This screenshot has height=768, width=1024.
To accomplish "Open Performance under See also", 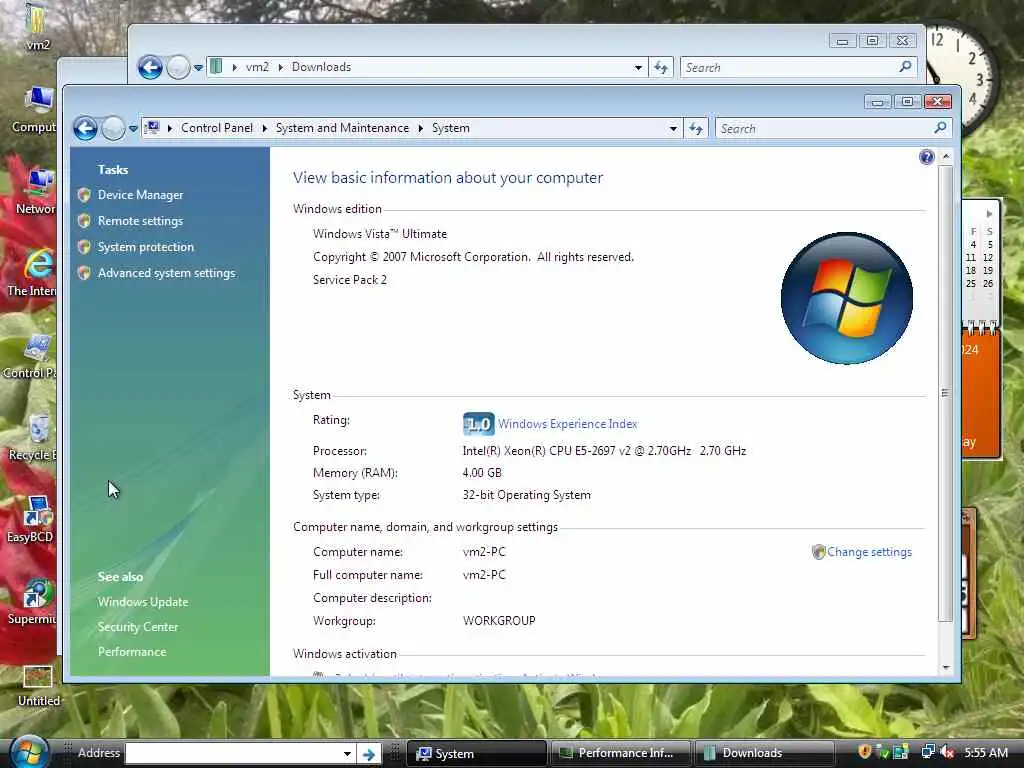I will click(x=132, y=652).
